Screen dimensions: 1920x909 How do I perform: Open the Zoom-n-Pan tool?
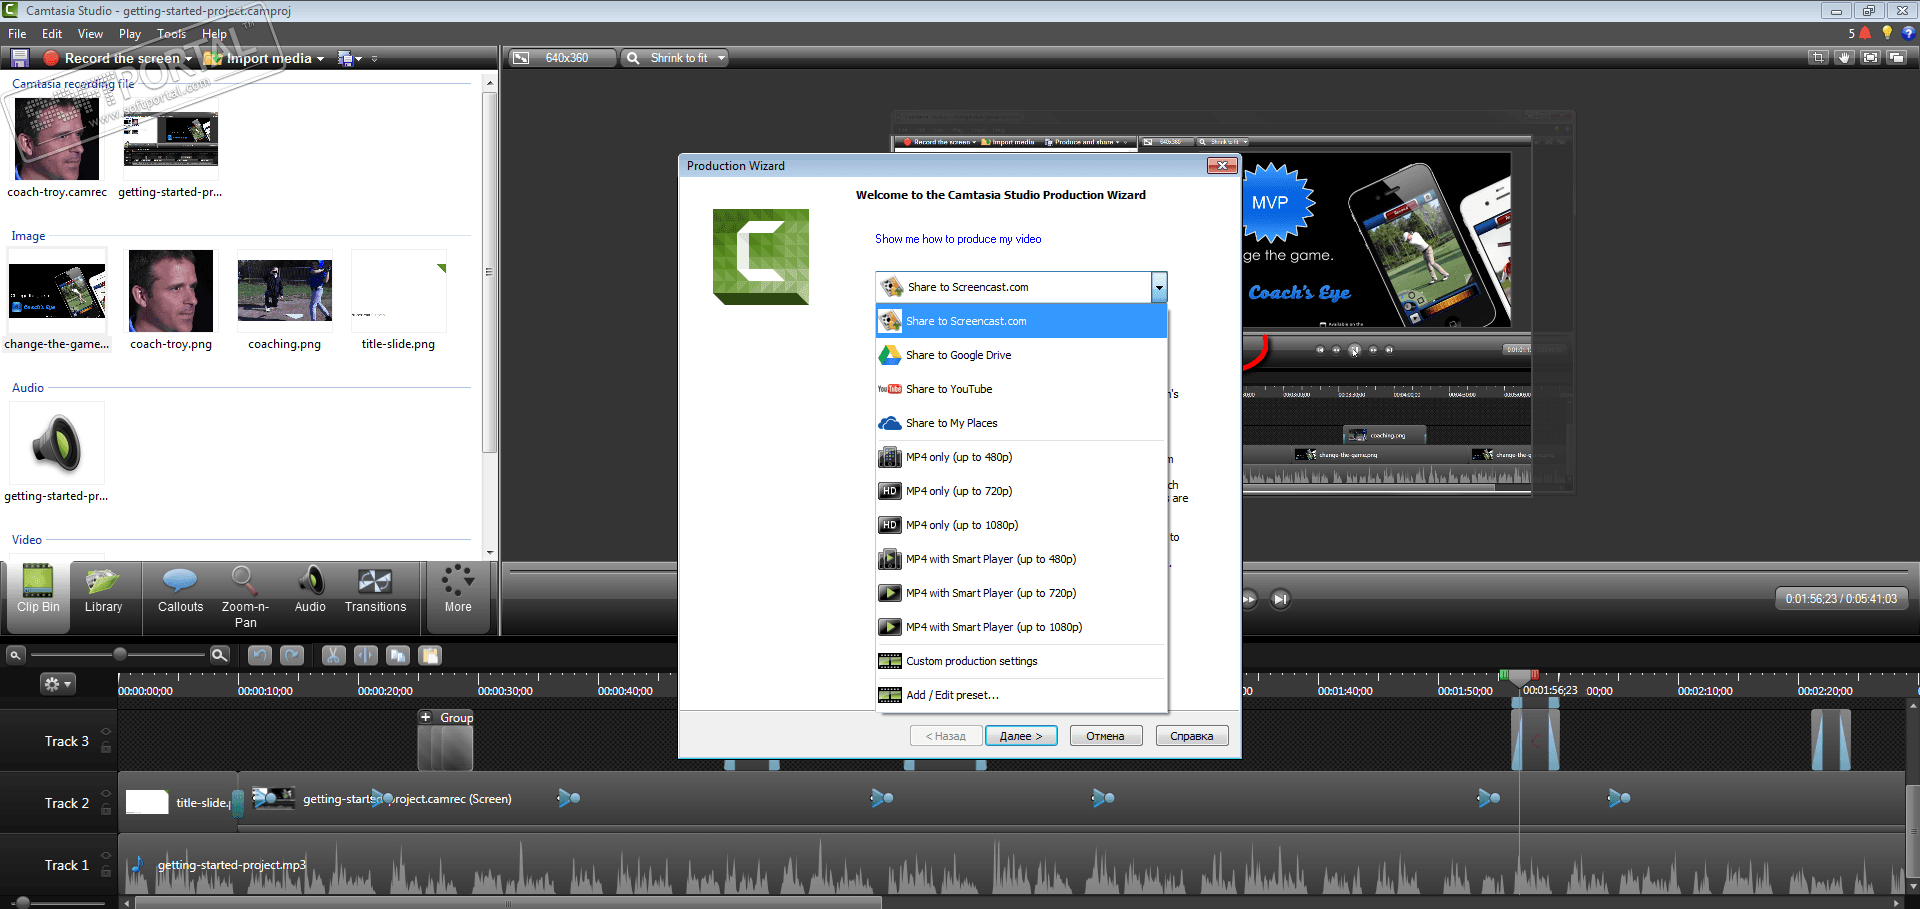pos(245,598)
